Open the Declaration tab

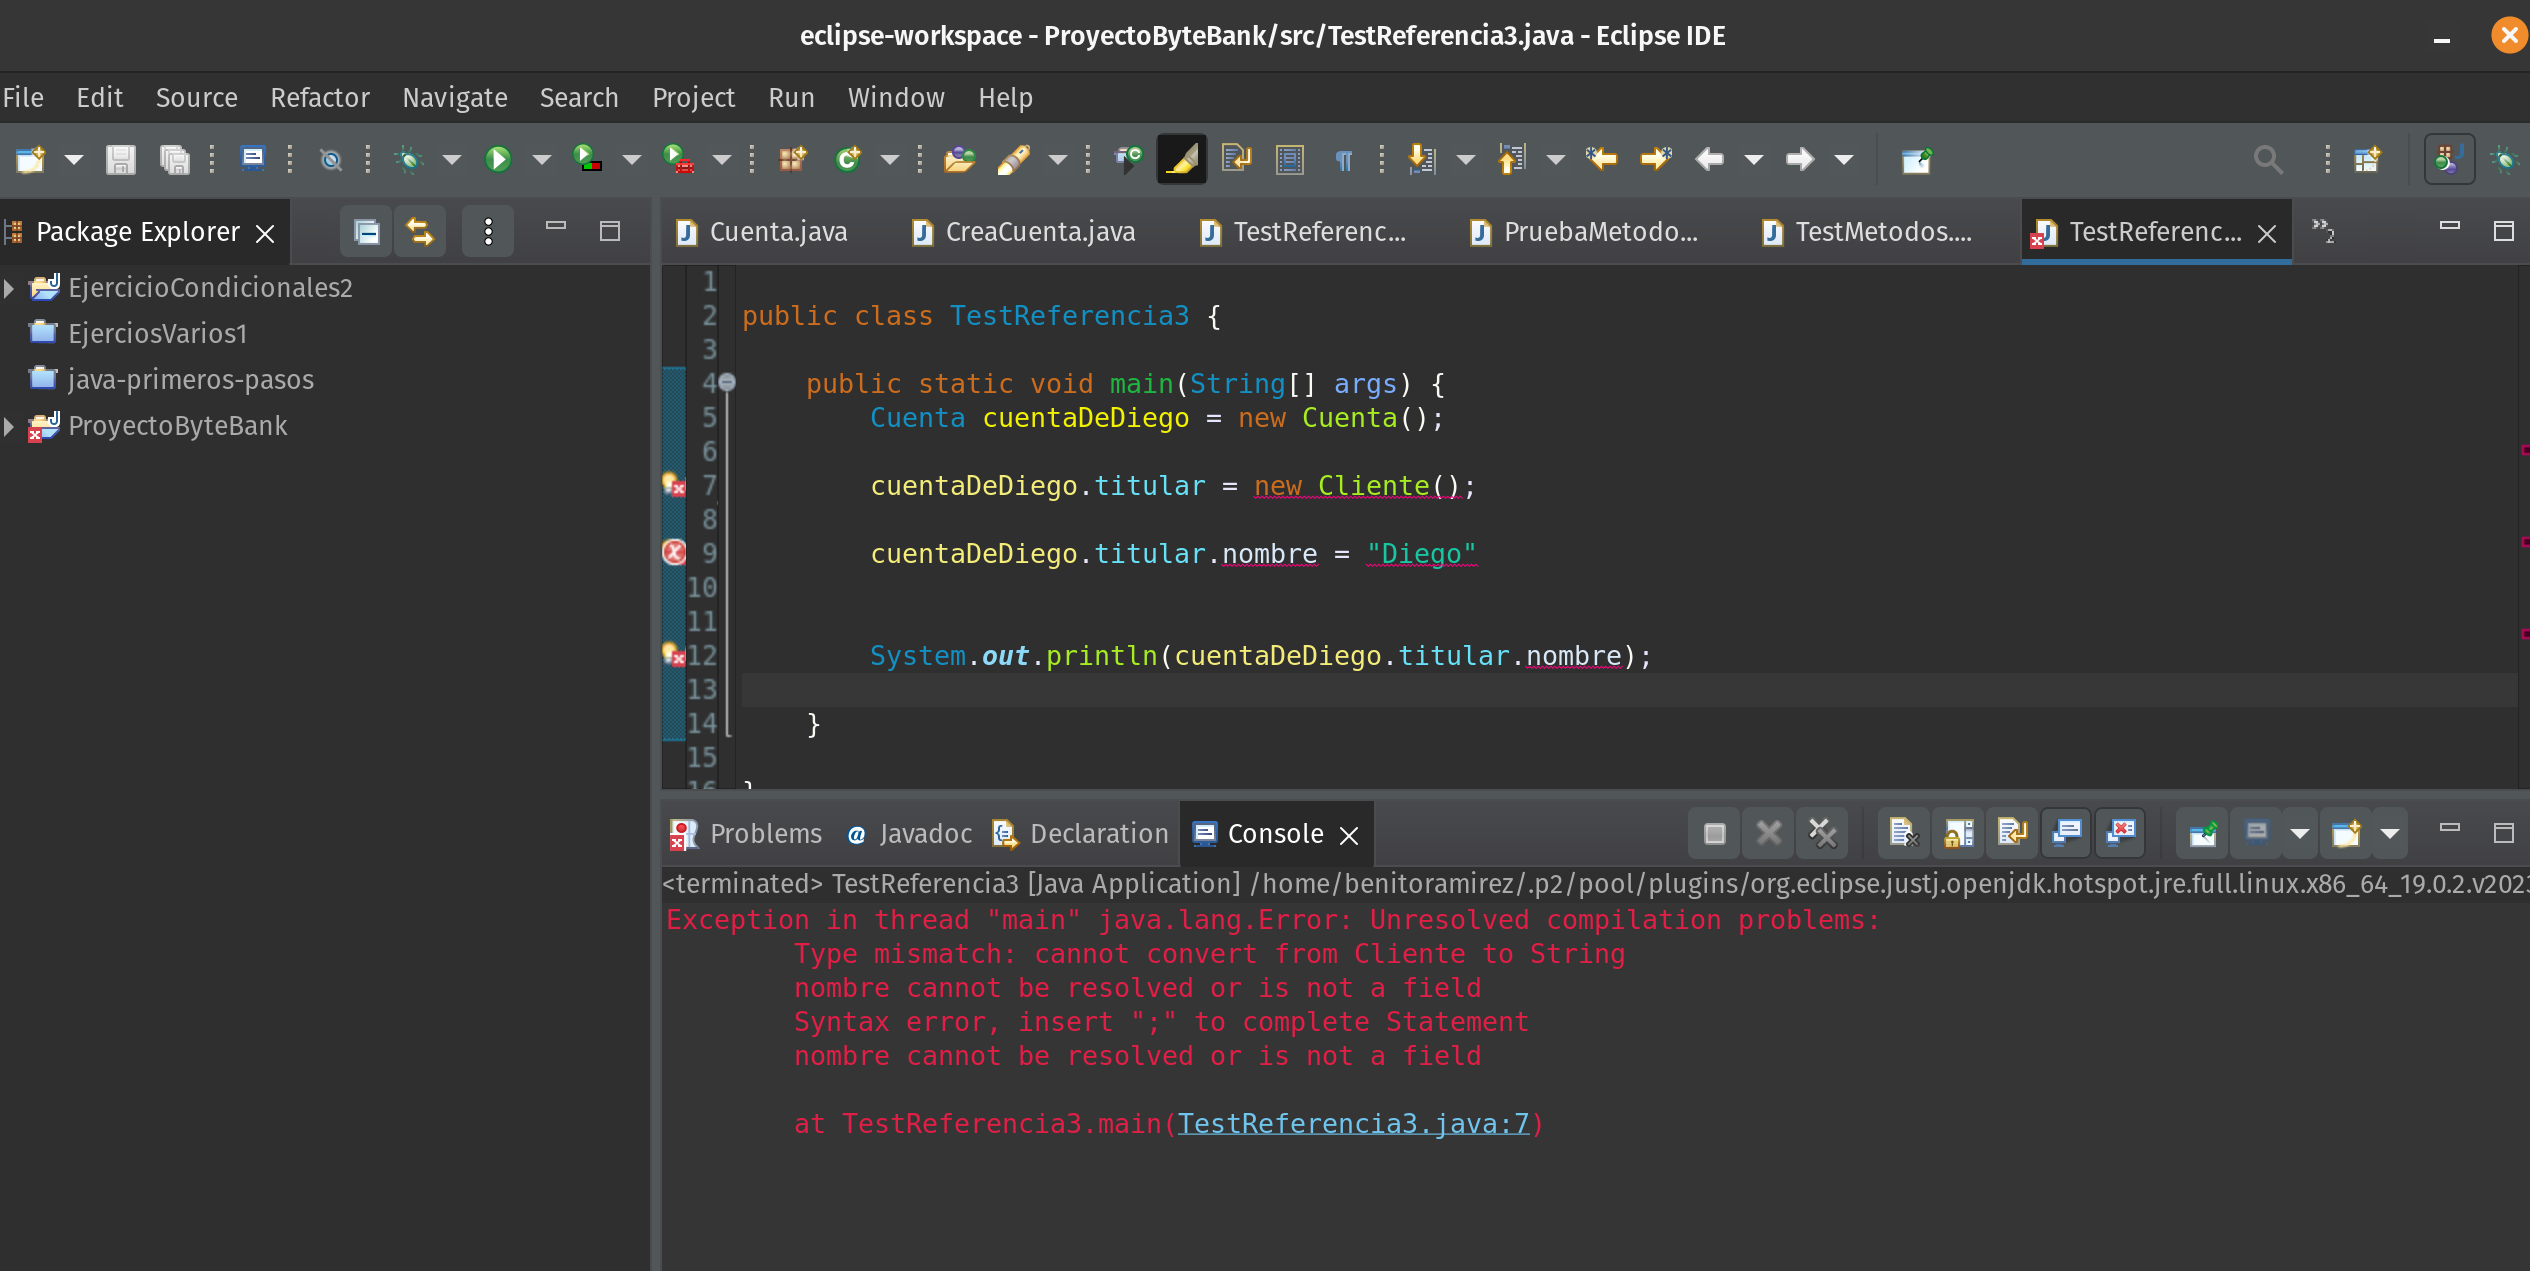[x=1080, y=834]
